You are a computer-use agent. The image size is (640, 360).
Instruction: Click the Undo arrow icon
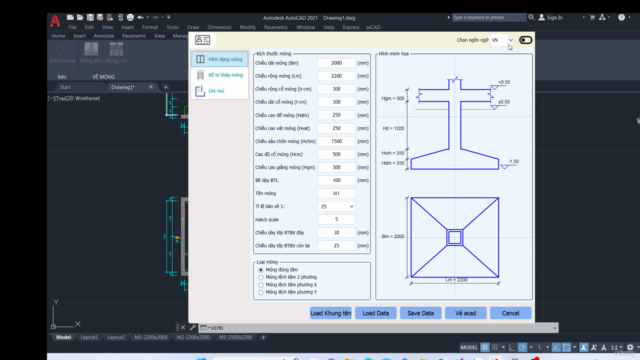(x=140, y=18)
